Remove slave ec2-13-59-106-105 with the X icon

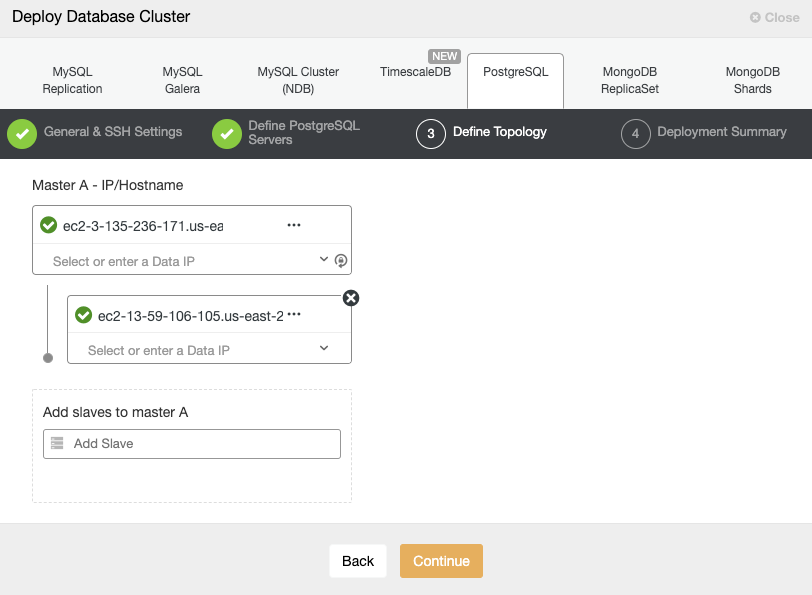click(x=351, y=298)
